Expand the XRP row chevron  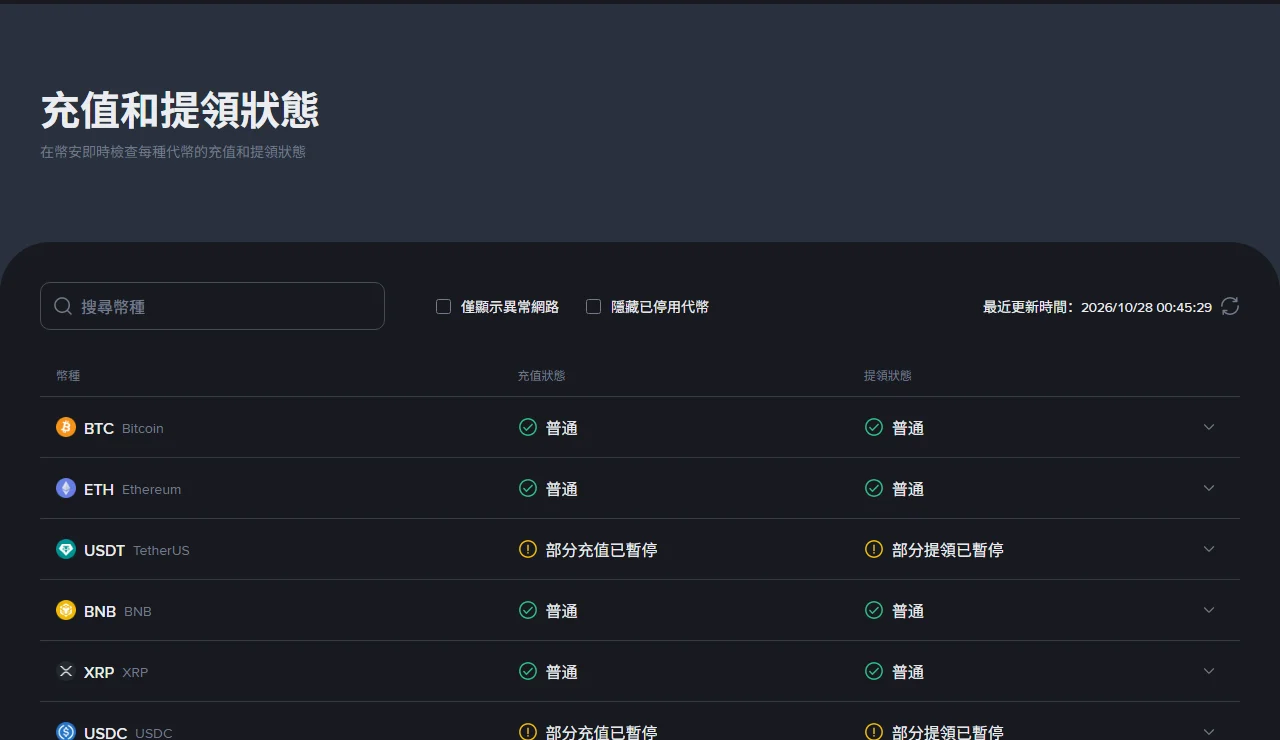pos(1209,671)
